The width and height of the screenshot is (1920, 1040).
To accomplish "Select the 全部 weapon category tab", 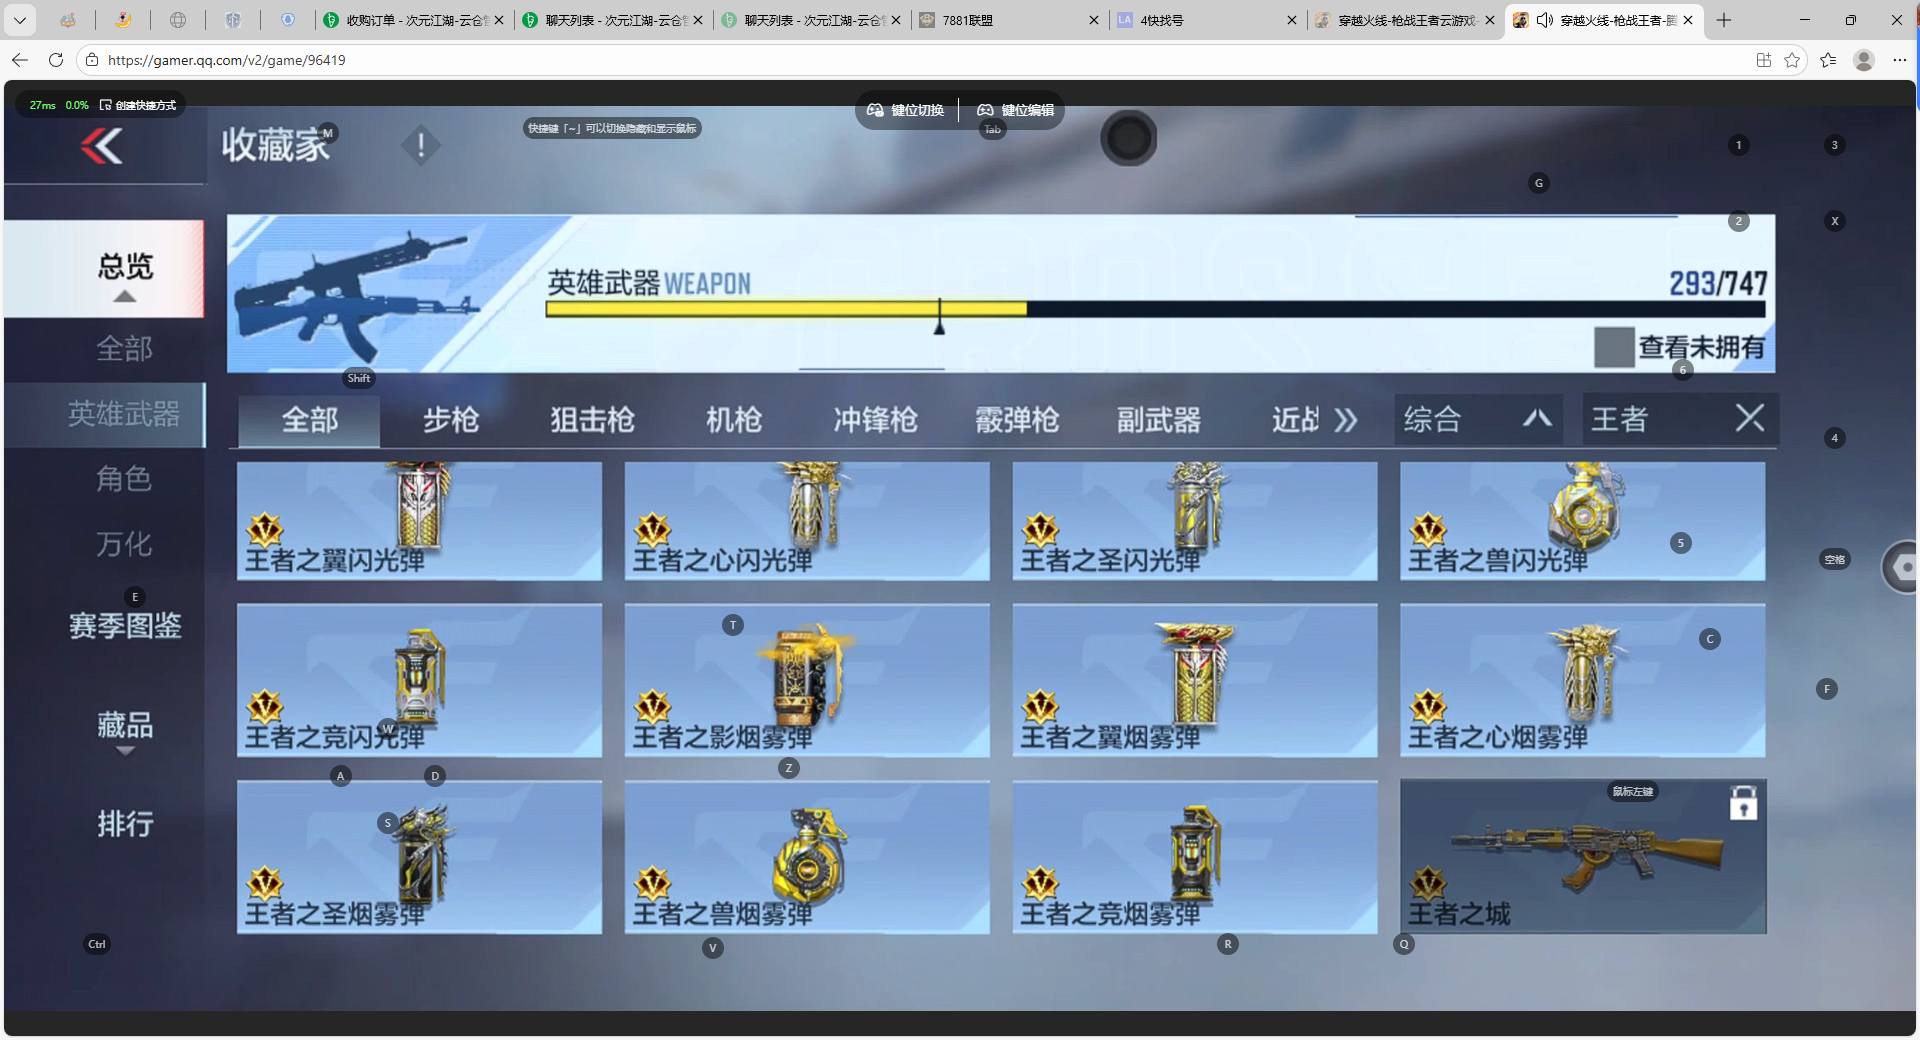I will pos(309,420).
